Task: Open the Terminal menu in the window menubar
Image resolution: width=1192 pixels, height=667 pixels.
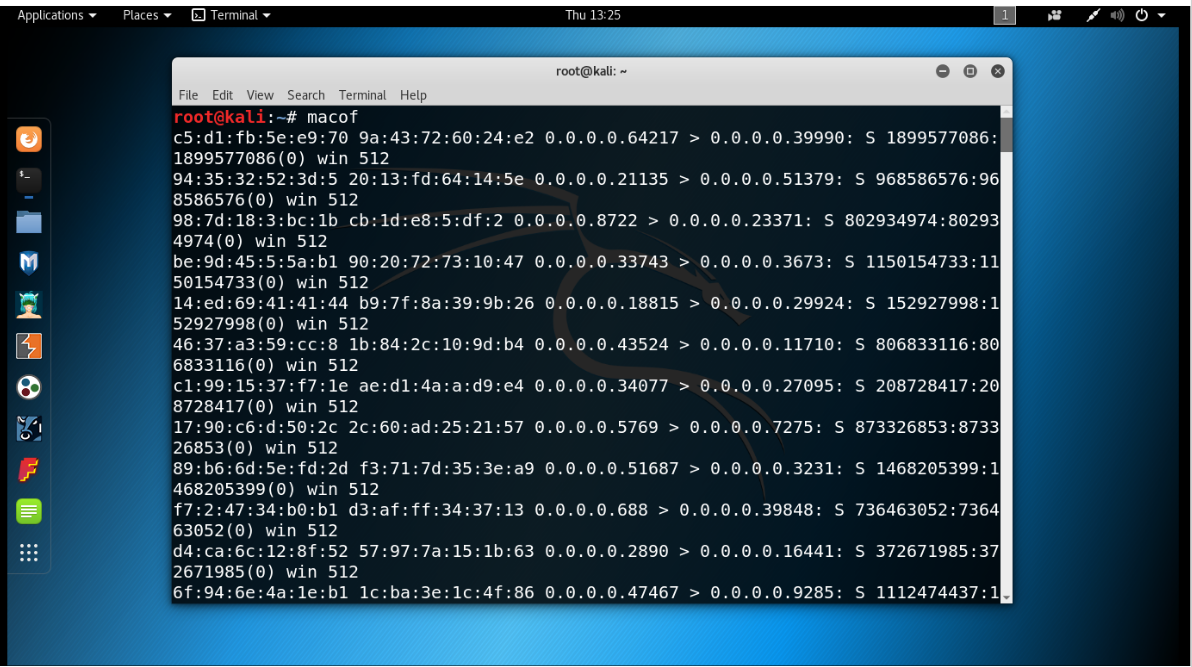Action: (x=363, y=95)
